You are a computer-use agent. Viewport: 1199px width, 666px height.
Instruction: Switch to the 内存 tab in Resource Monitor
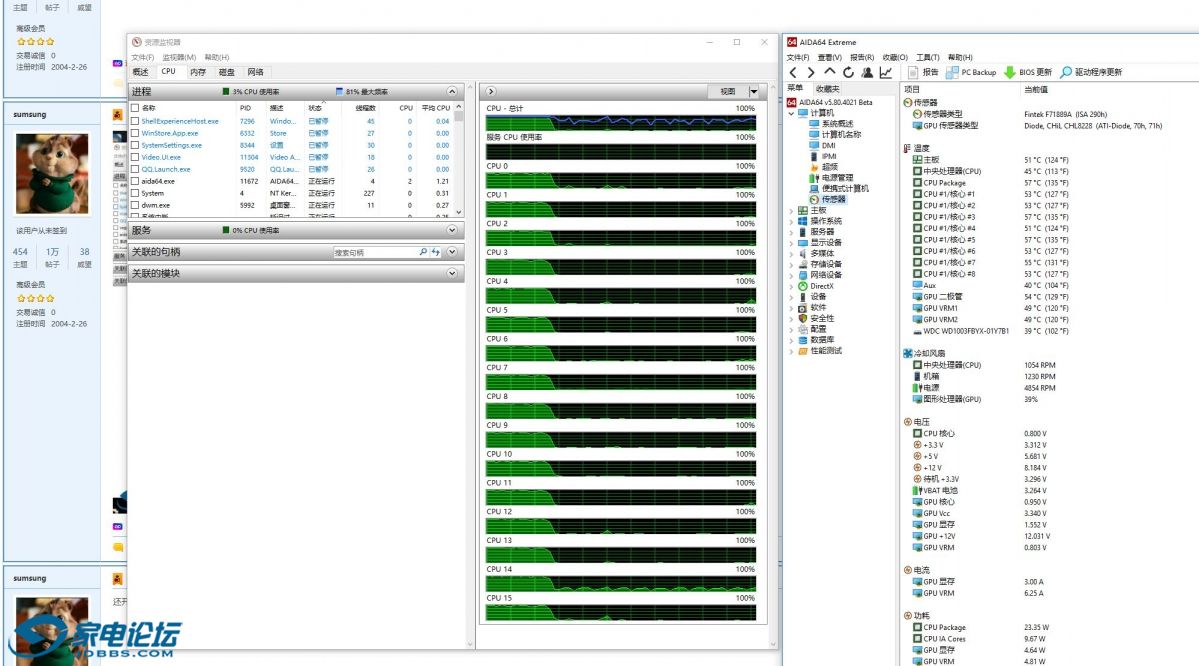pyautogui.click(x=198, y=72)
